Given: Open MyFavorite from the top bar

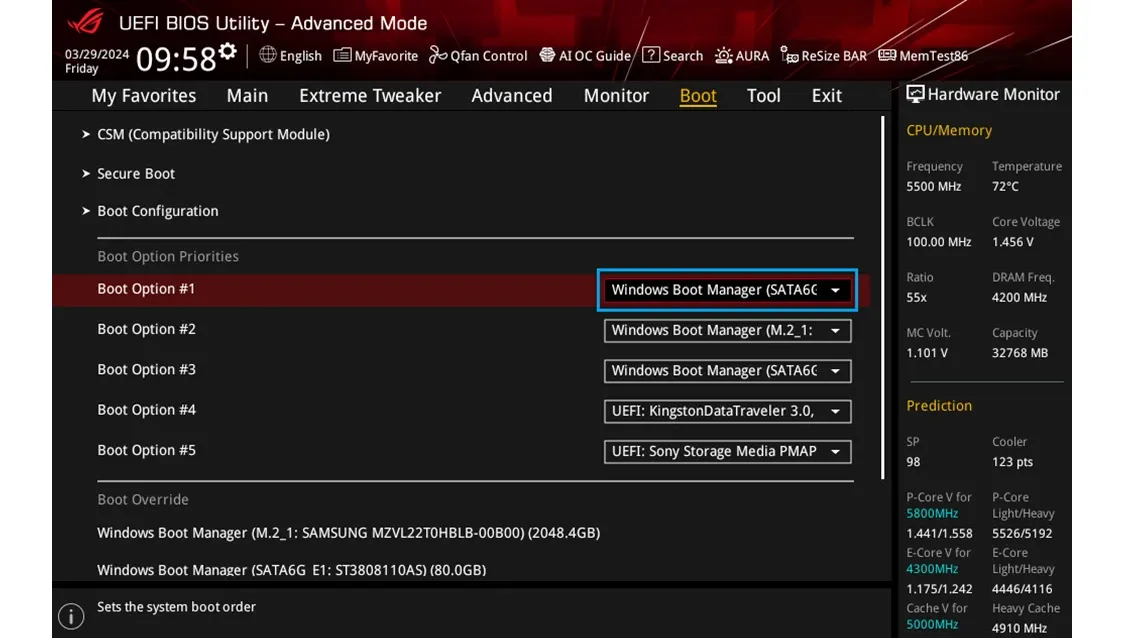Looking at the screenshot, I should click(386, 56).
